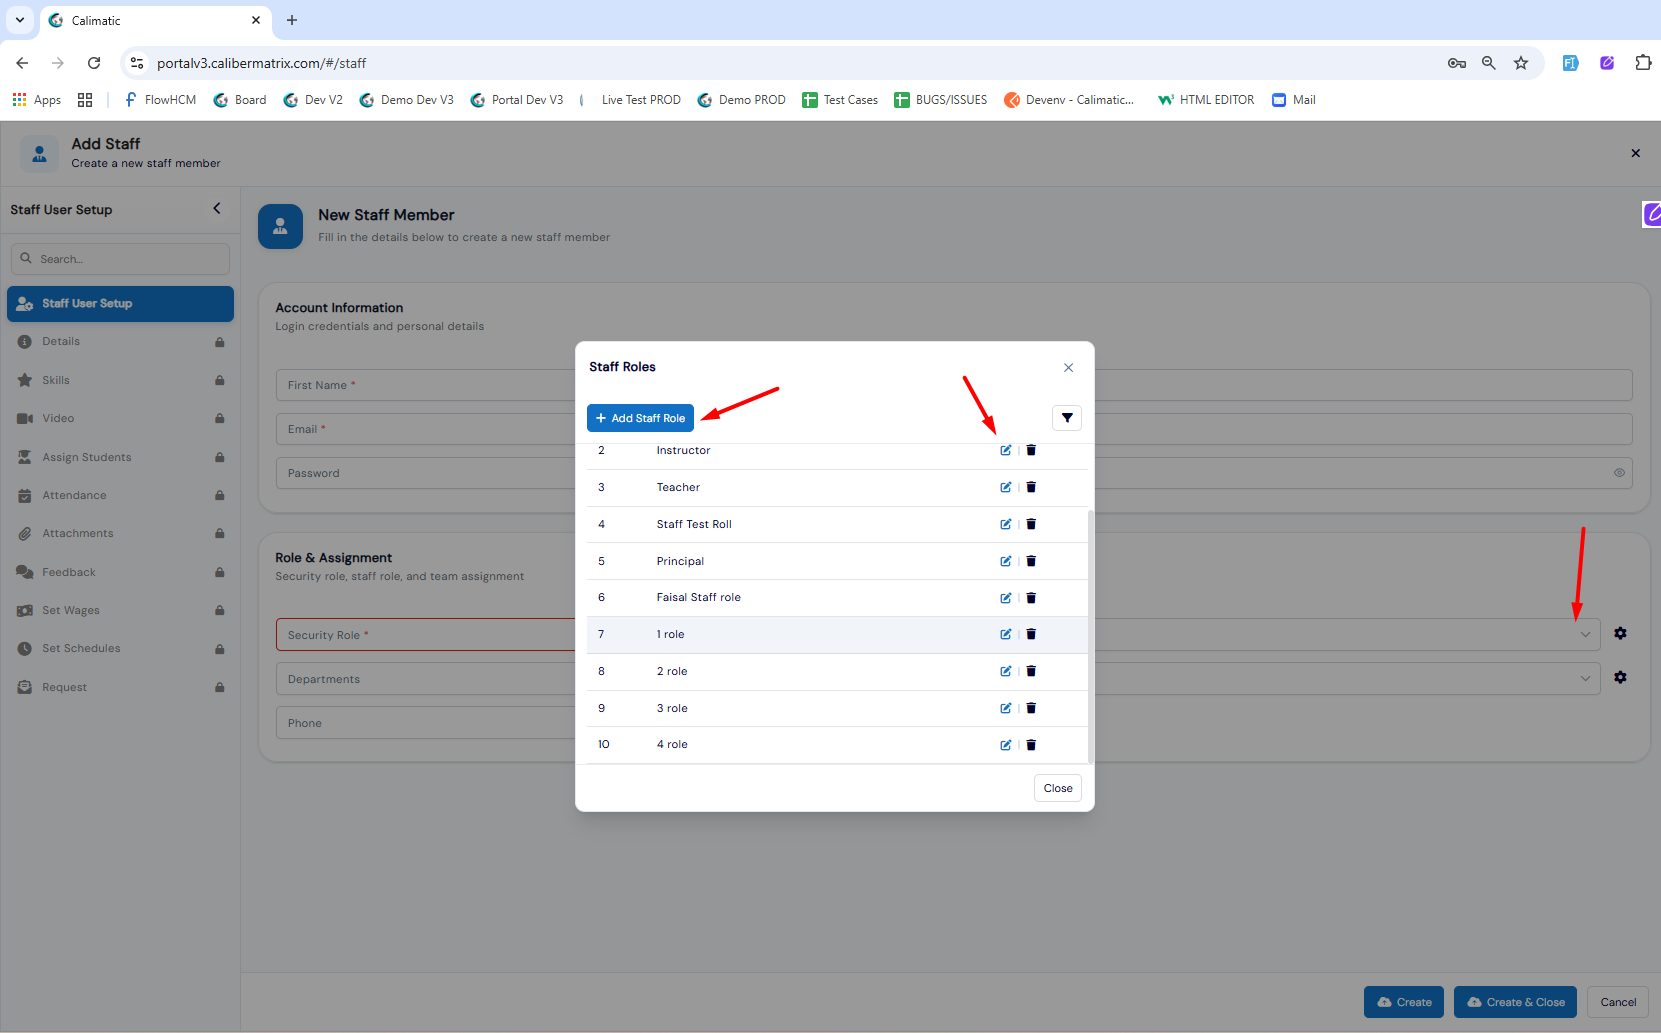
Task: Close the Staff Roles dialog with X
Action: pos(1068,368)
